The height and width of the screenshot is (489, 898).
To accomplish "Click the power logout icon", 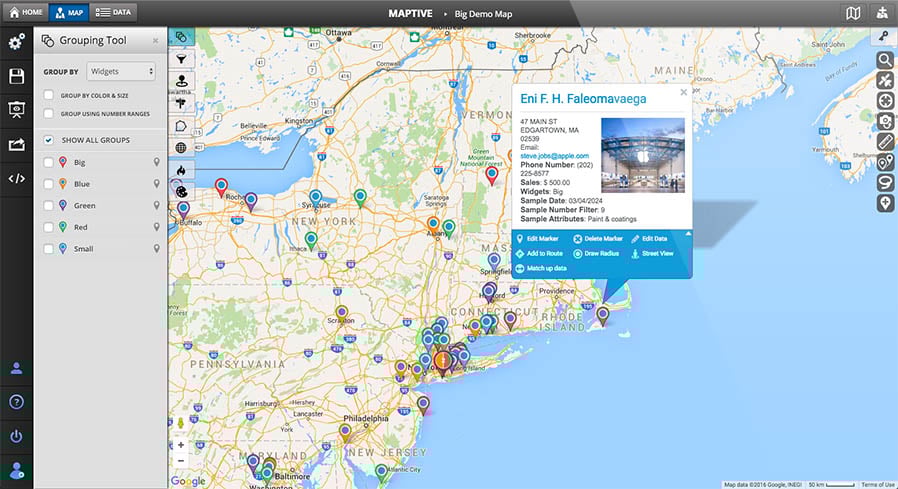I will pyautogui.click(x=16, y=436).
